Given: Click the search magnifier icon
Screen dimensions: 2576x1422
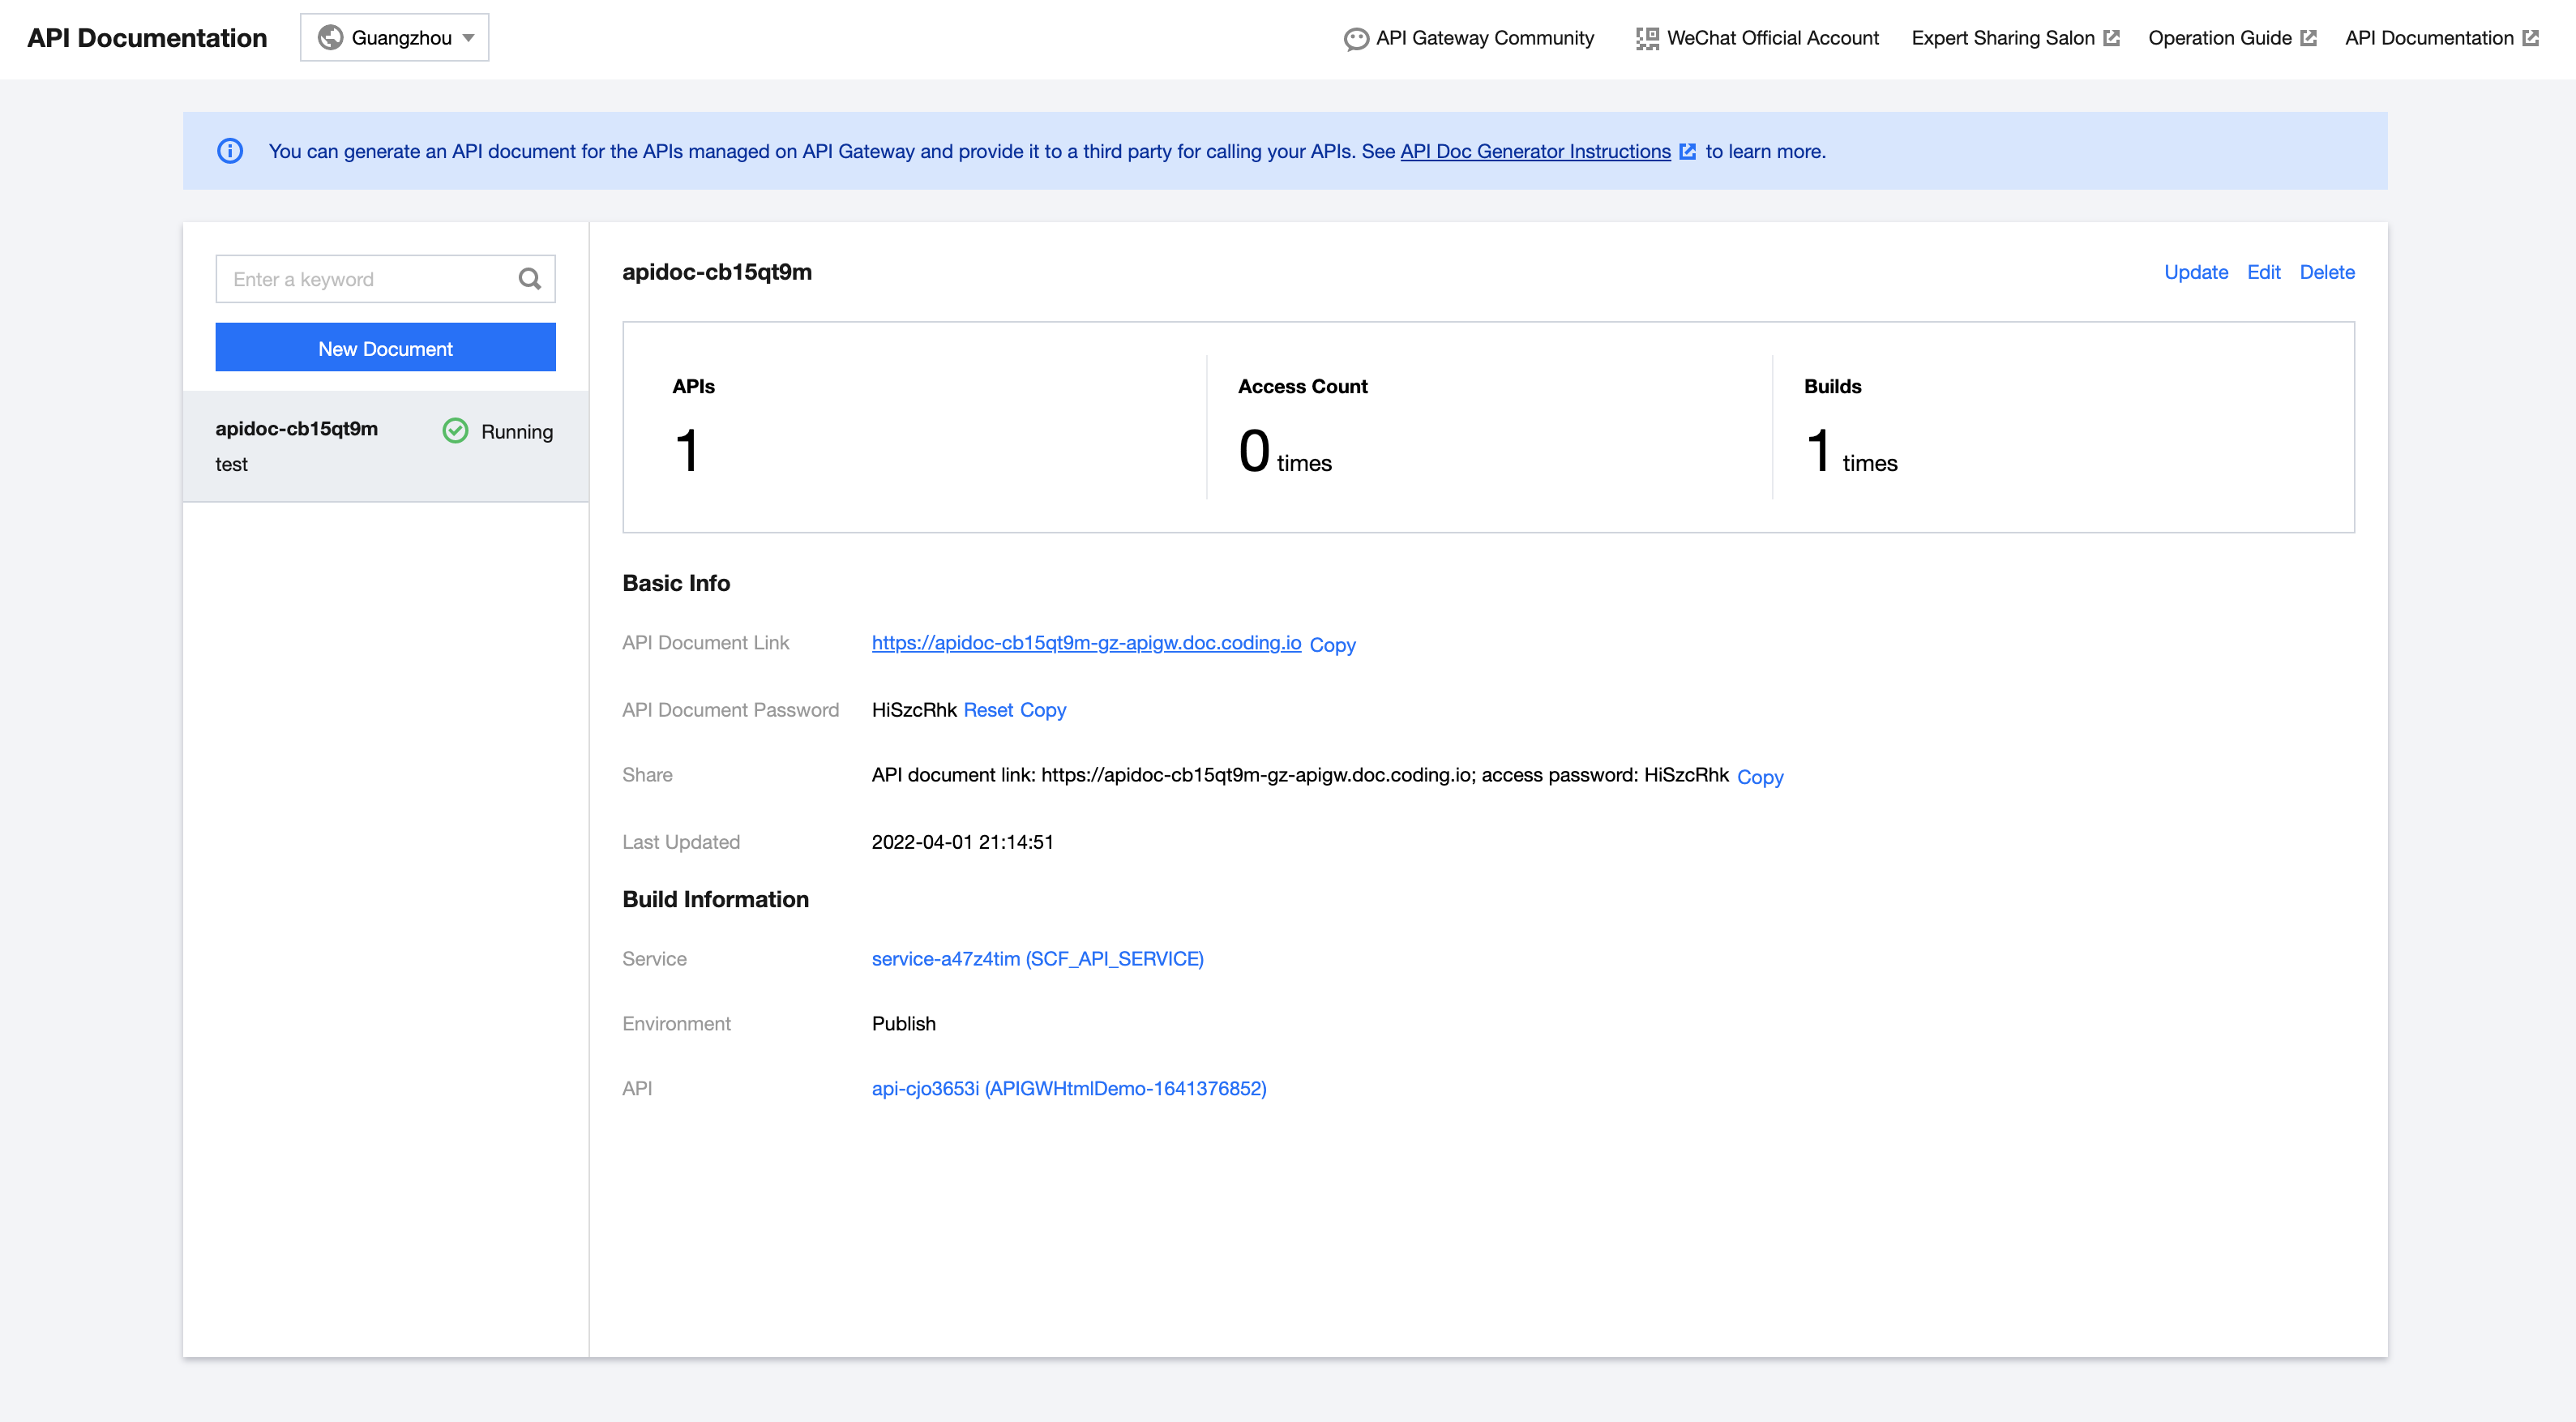Looking at the screenshot, I should [x=529, y=279].
